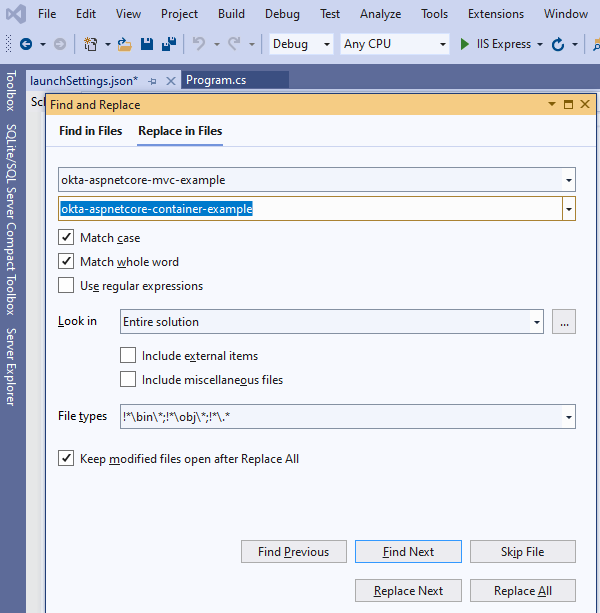Image resolution: width=600 pixels, height=613 pixels.
Task: Open the Extensions menu
Action: point(496,14)
